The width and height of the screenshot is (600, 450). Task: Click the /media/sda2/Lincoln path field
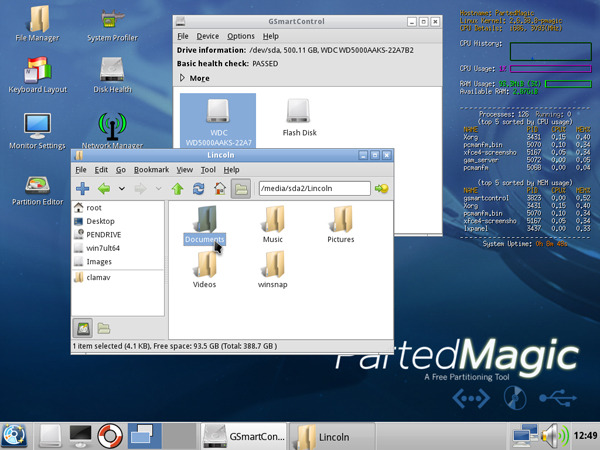(312, 188)
